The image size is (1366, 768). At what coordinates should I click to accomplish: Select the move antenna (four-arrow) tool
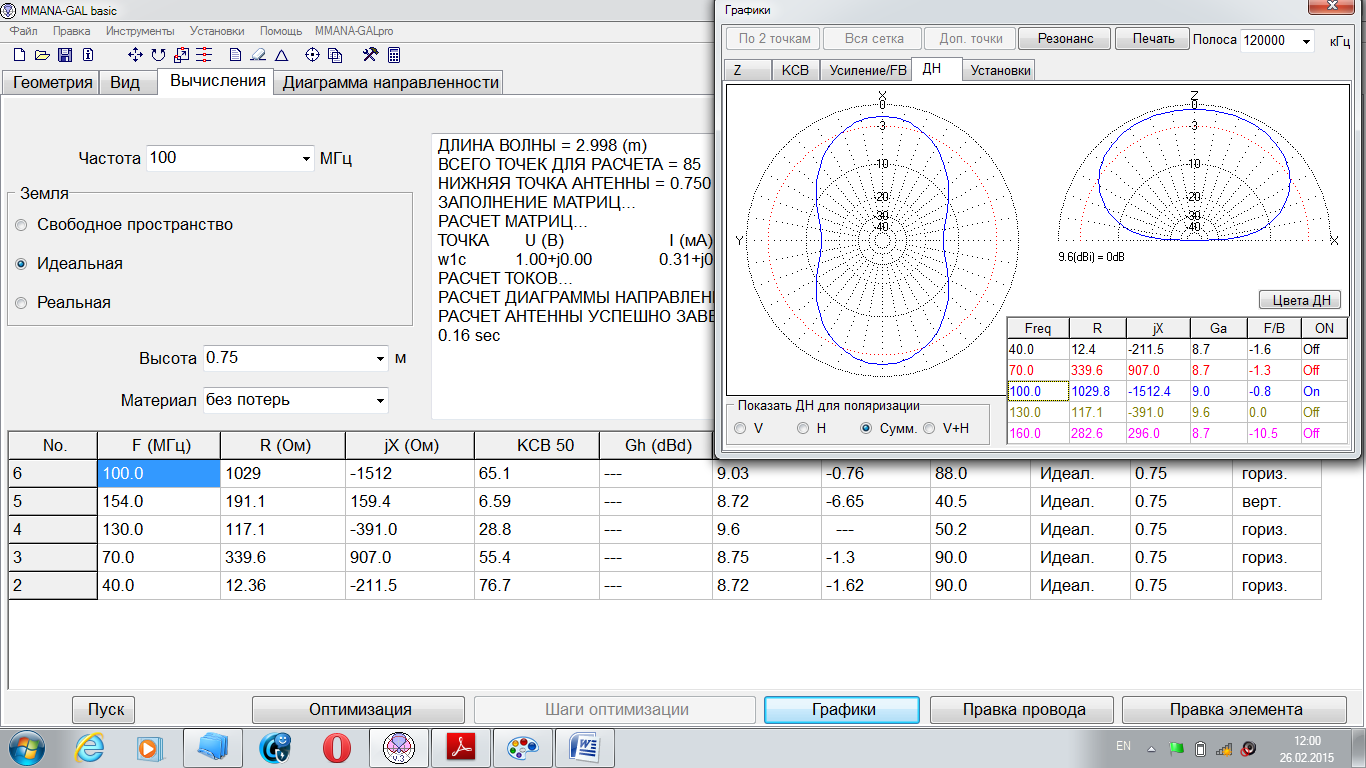click(x=137, y=55)
